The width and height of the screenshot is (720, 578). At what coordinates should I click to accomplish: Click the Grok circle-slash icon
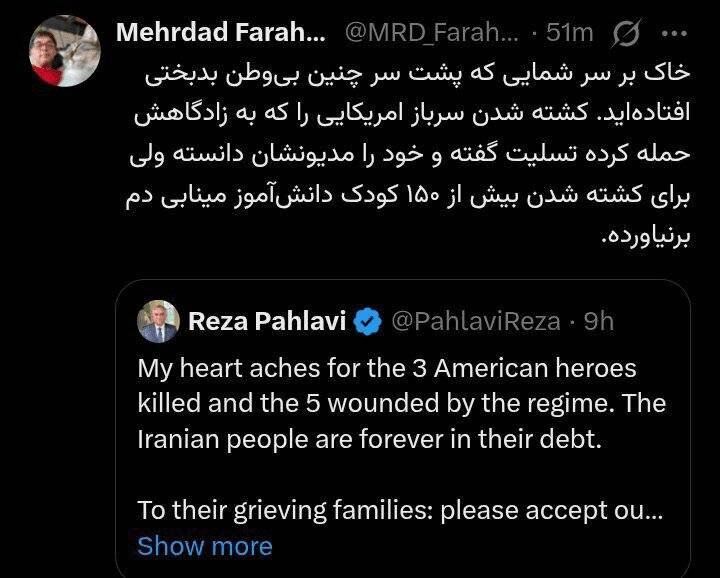[628, 34]
